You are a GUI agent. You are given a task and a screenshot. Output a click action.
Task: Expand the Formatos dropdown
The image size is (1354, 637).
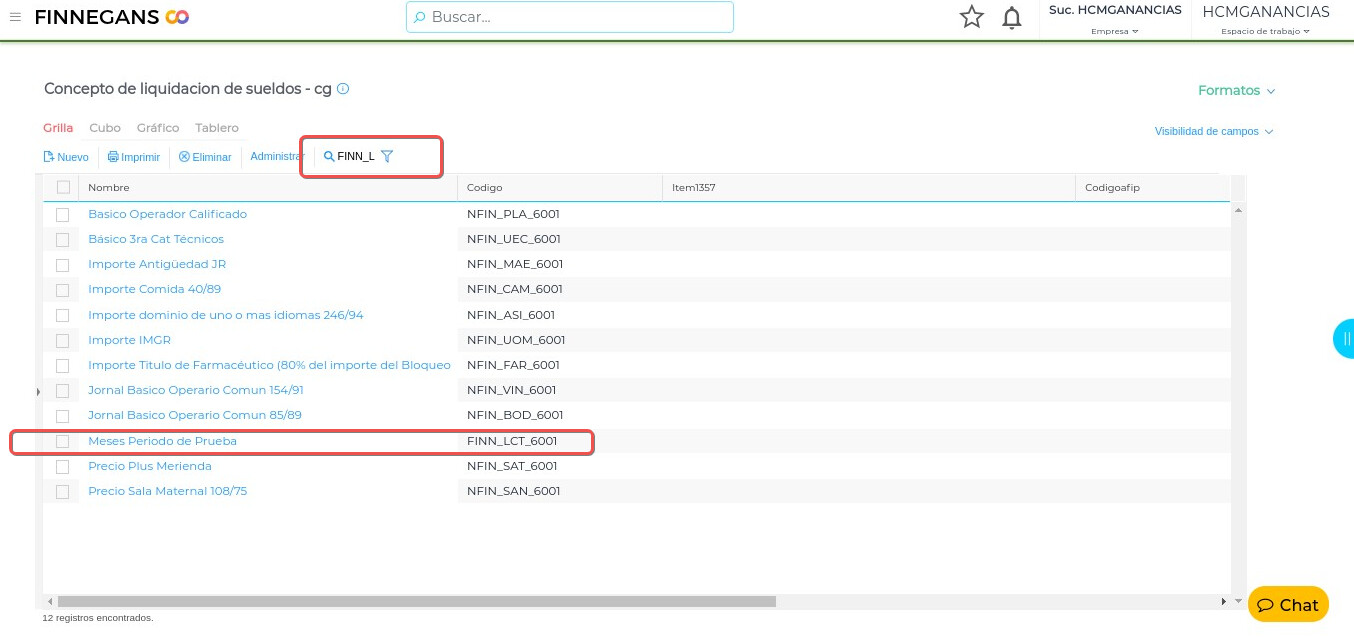[1236, 91]
